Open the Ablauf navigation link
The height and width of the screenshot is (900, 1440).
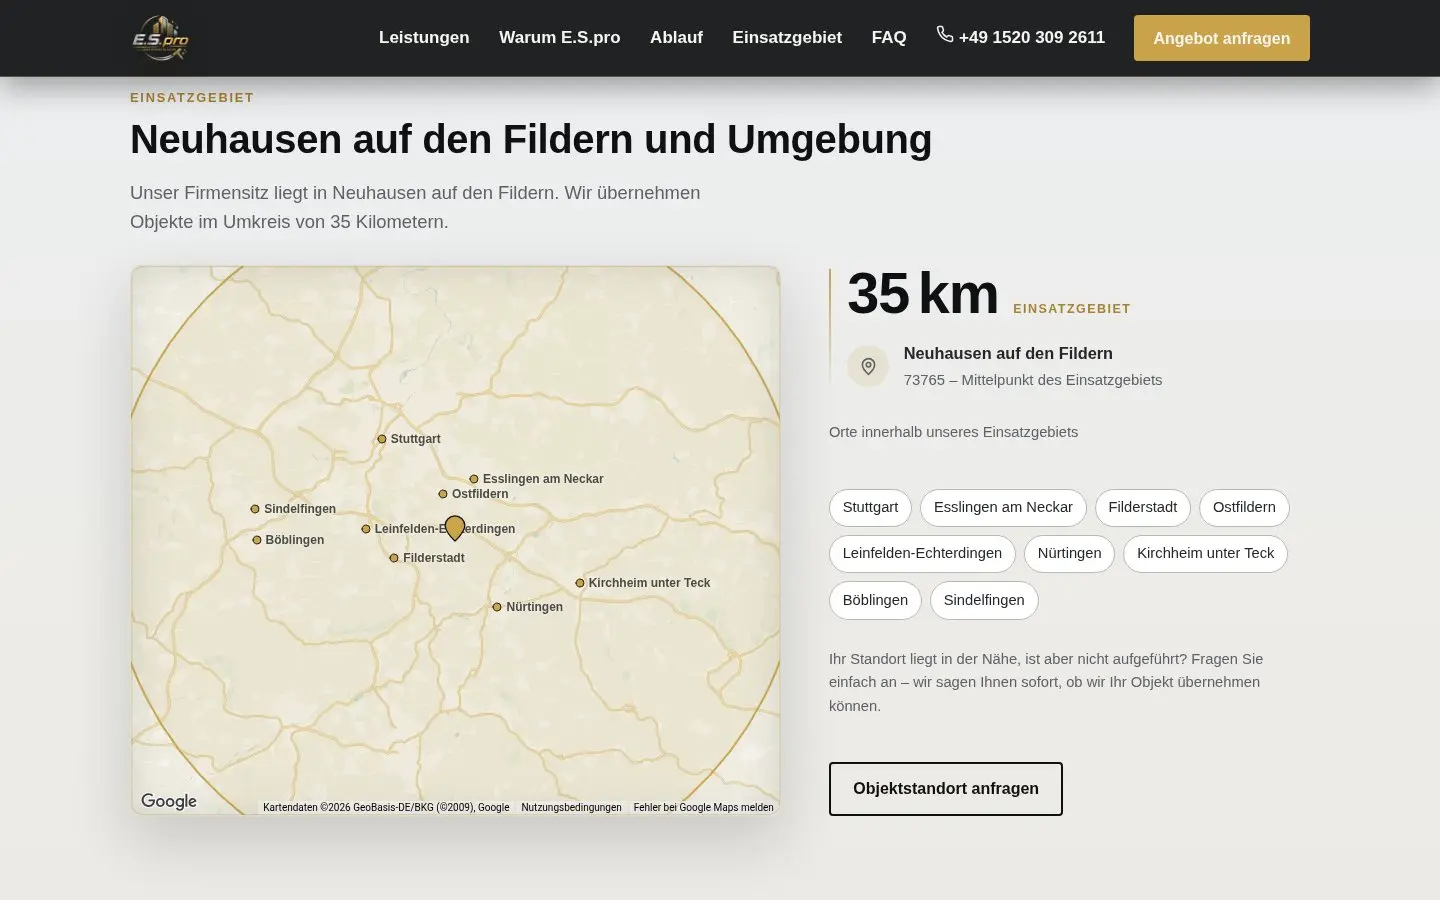[676, 37]
